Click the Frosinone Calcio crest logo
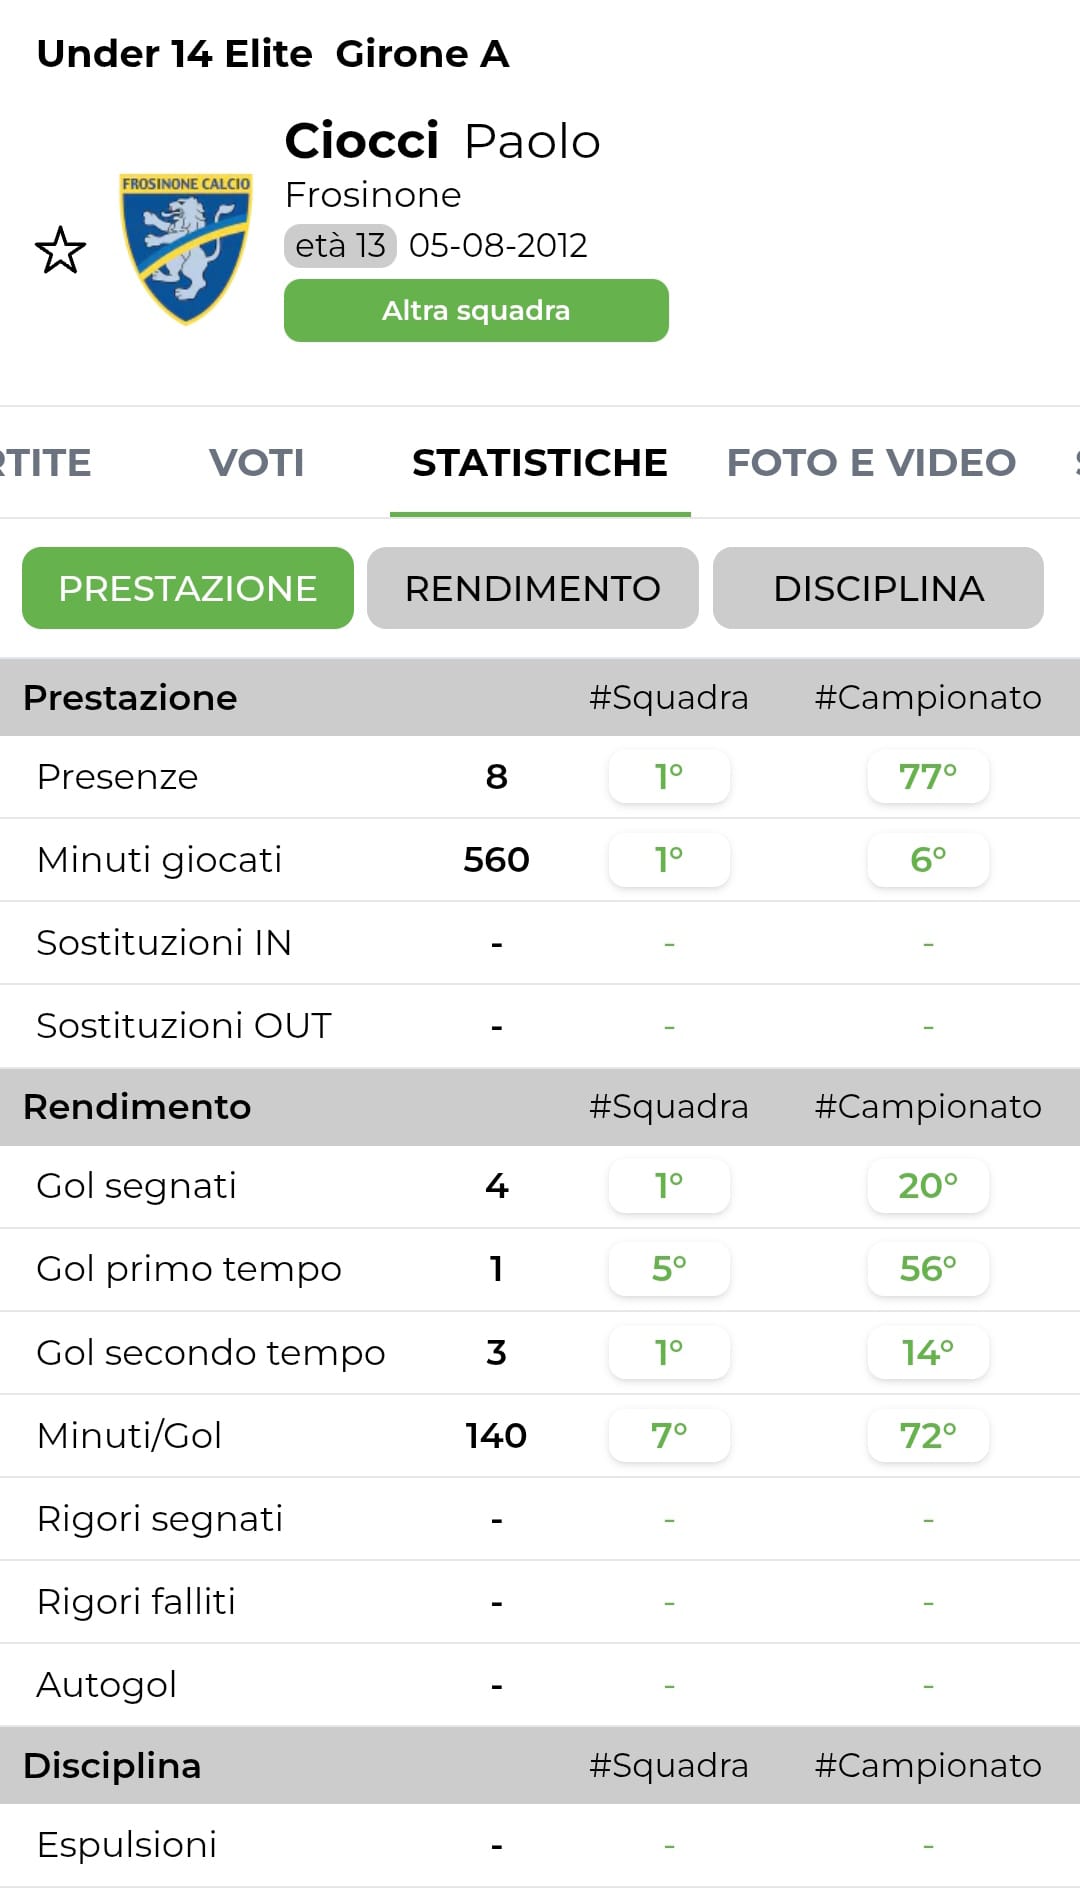 186,249
